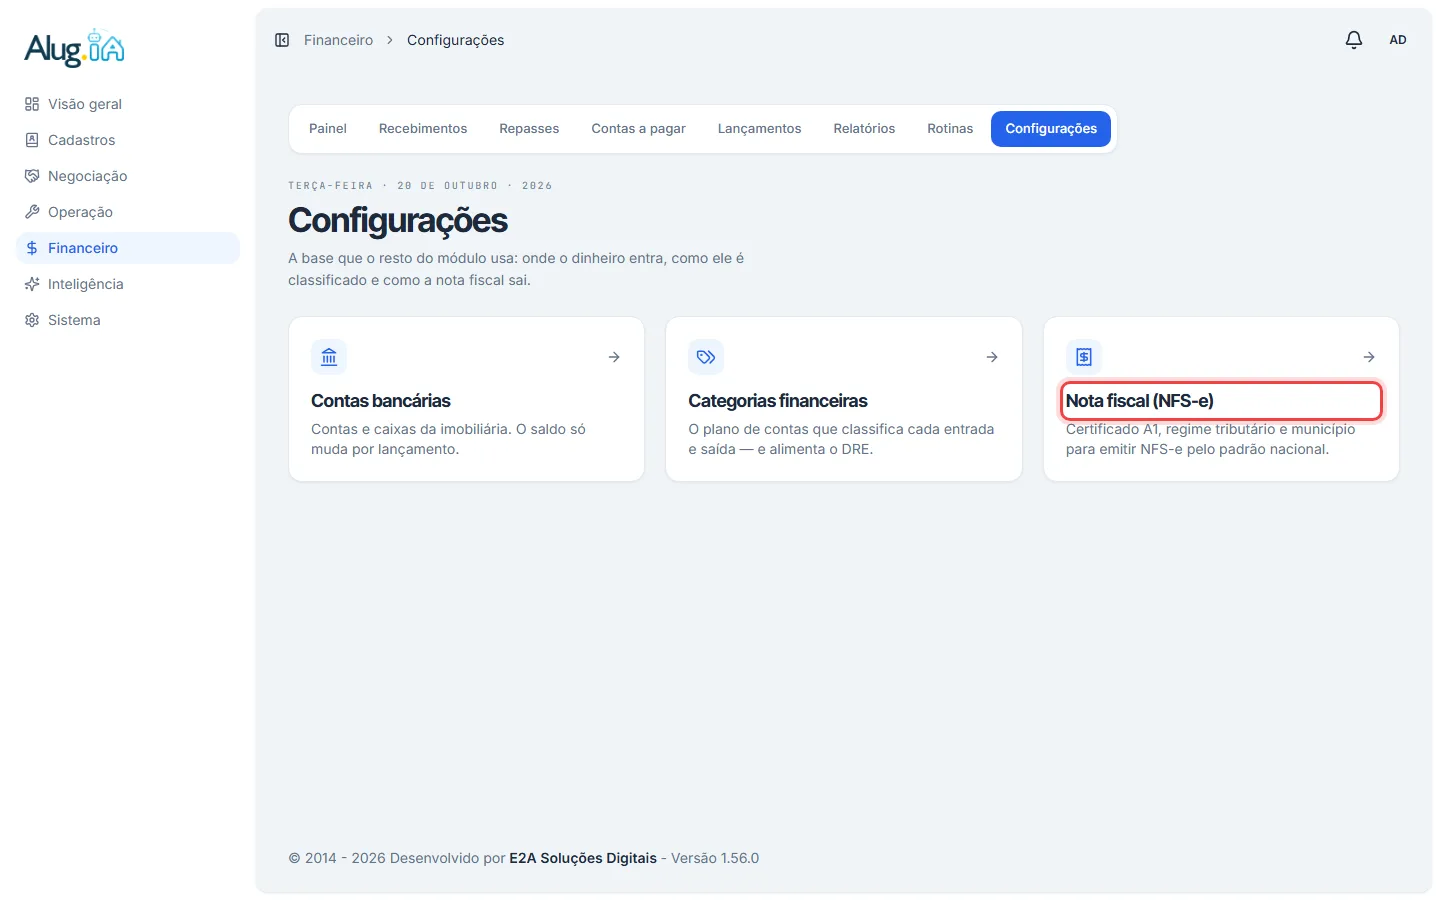Select the active Configurações tab
1440x900 pixels.
click(x=1051, y=129)
